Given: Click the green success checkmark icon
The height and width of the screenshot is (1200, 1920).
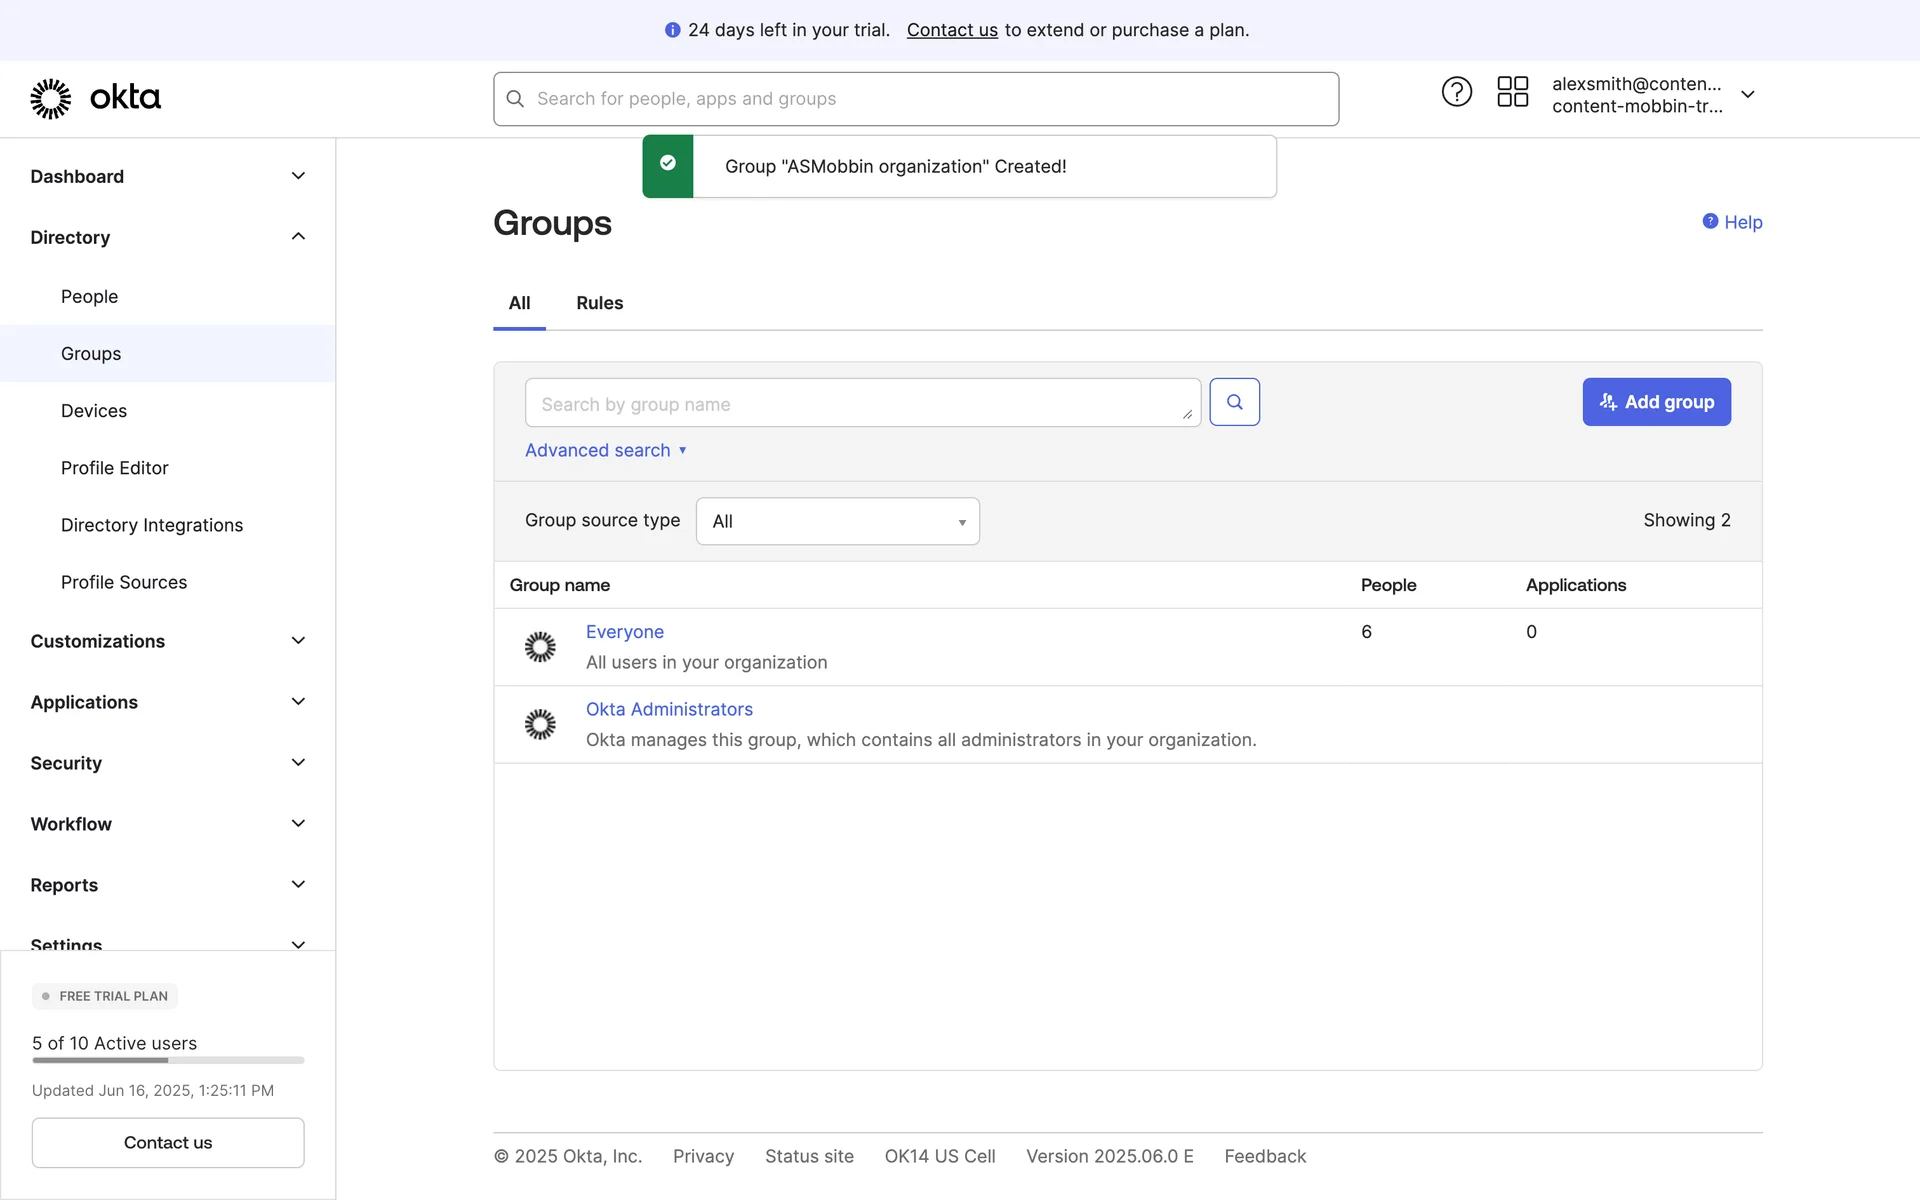Looking at the screenshot, I should click(668, 165).
